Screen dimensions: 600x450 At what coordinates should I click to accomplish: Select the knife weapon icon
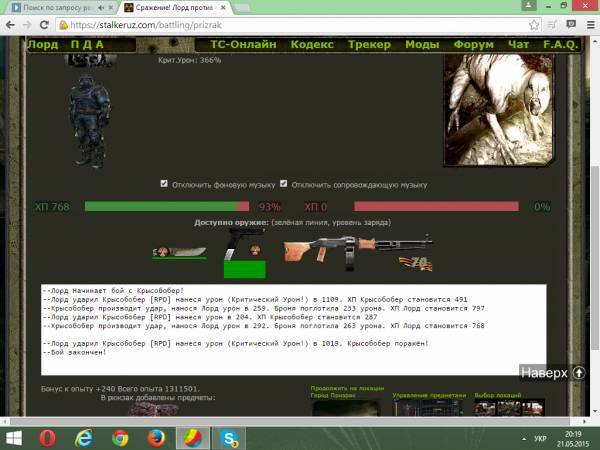pos(178,253)
